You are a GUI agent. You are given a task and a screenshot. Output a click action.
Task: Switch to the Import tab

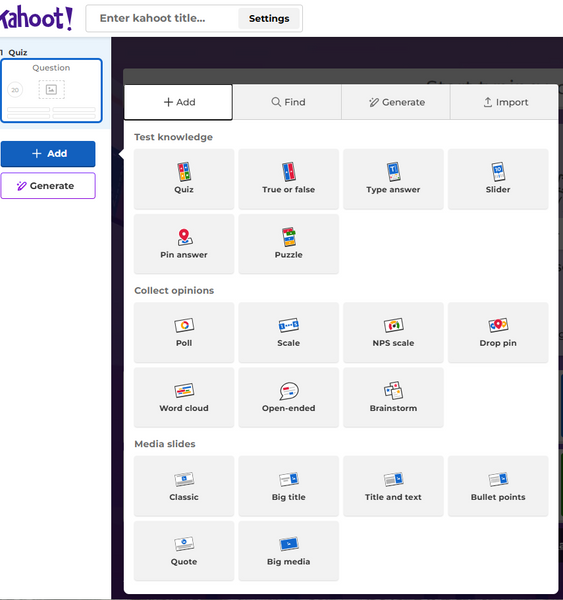tap(504, 102)
